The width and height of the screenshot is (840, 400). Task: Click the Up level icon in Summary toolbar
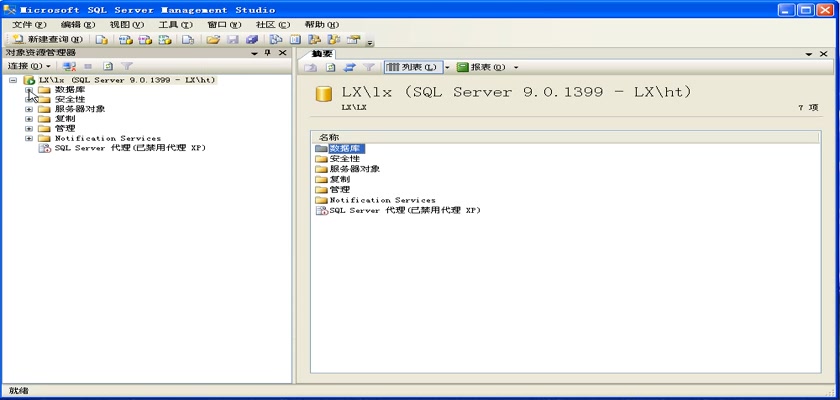[311, 67]
